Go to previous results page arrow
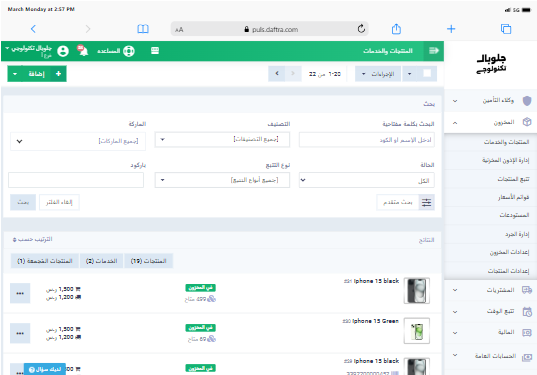 coord(293,74)
